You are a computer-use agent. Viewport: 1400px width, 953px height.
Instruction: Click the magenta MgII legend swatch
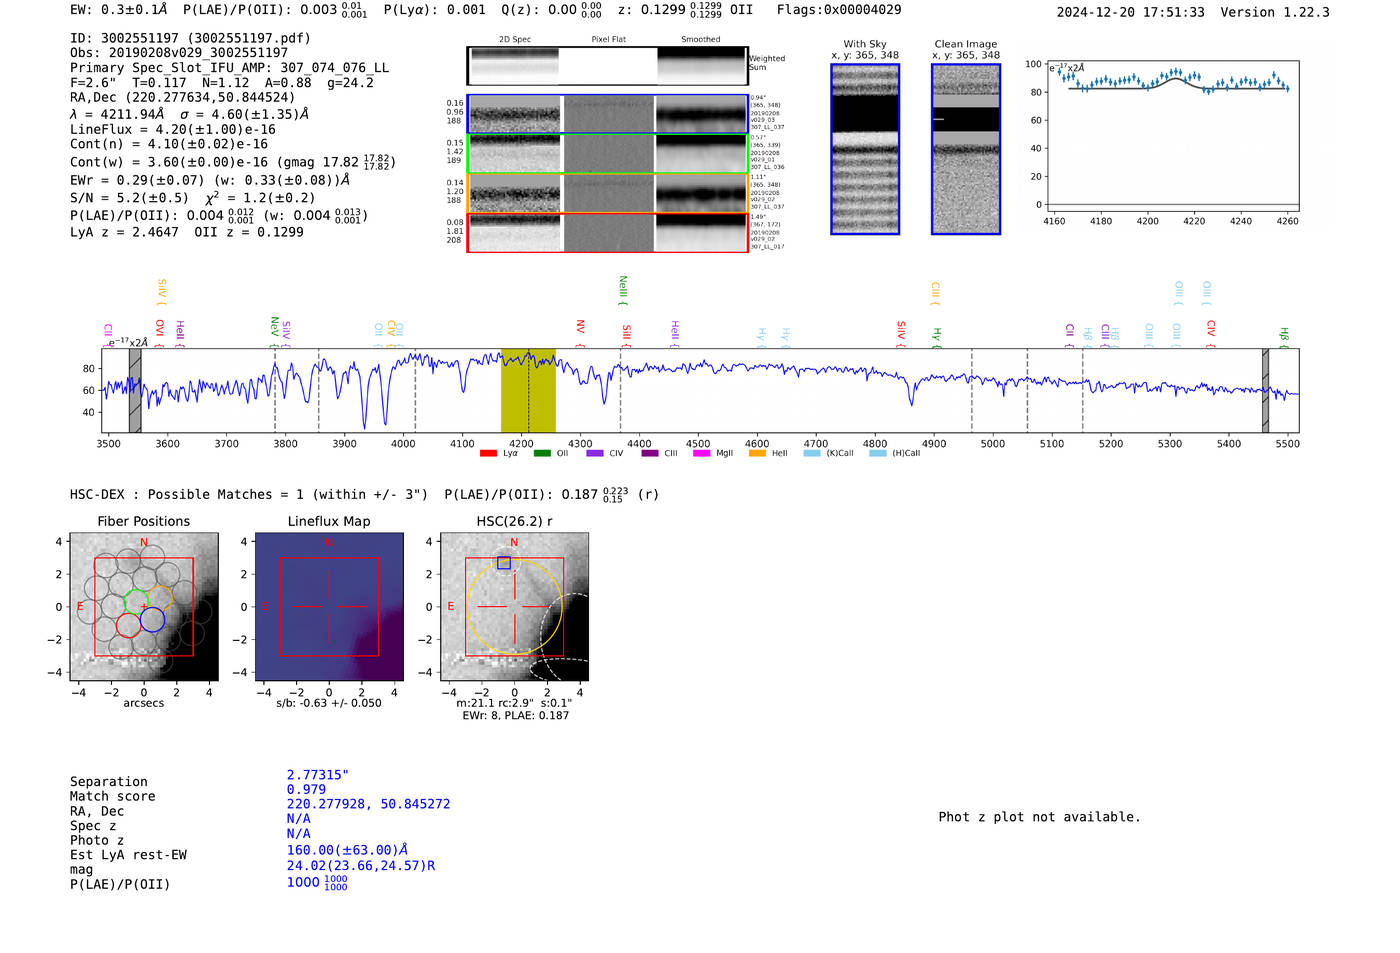point(701,454)
